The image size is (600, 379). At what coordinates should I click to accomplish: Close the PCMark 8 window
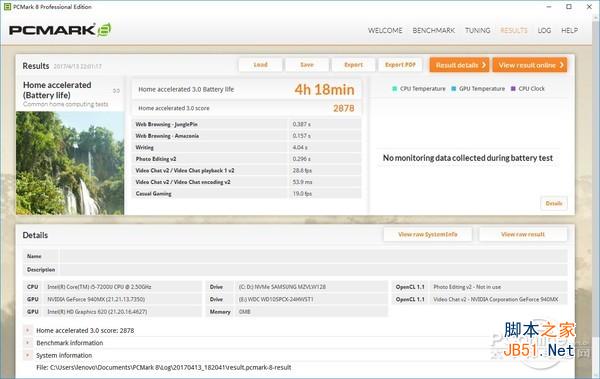point(589,7)
